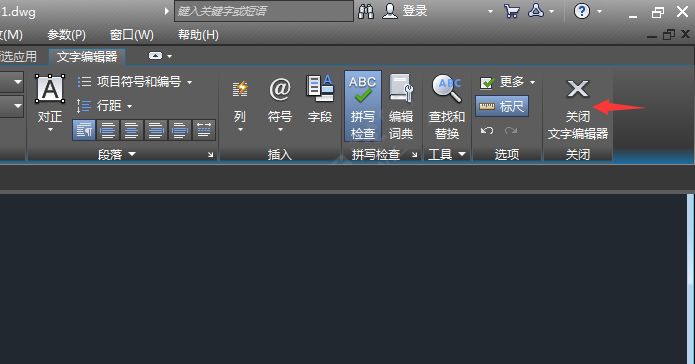
Task: Open spell check settings launcher arrow
Action: 414,155
